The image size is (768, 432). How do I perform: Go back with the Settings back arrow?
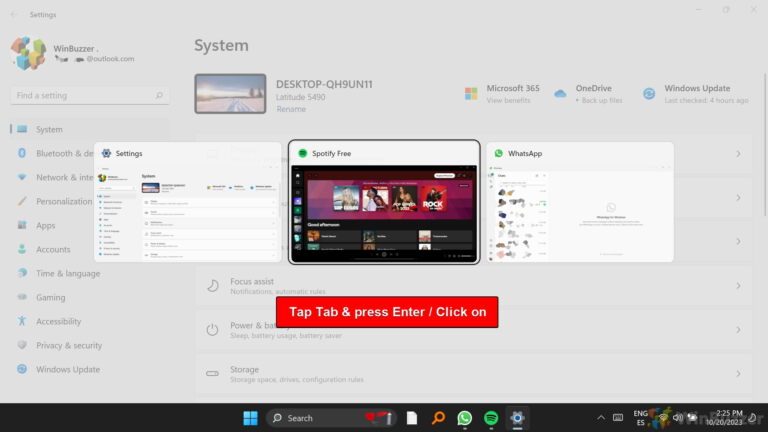[x=13, y=15]
